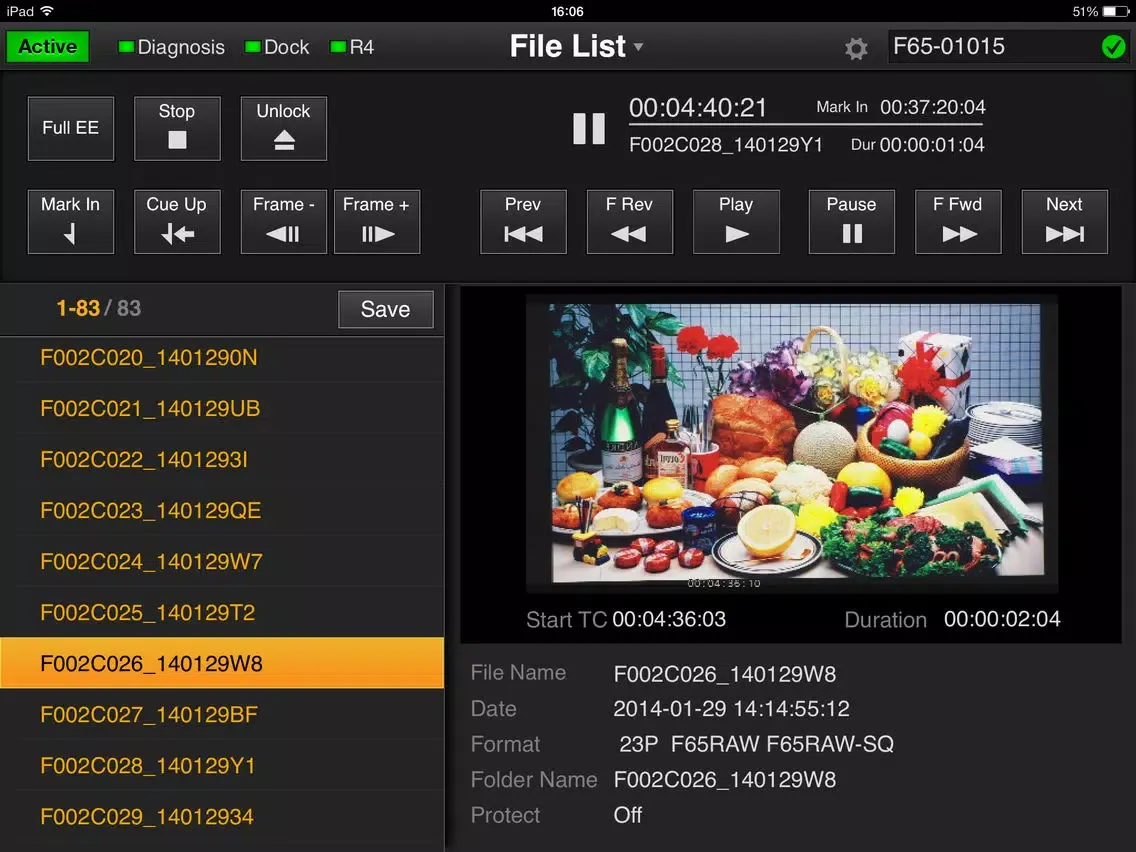Viewport: 1136px width, 852px height.
Task: Pause playback with the Pause button
Action: (x=851, y=222)
